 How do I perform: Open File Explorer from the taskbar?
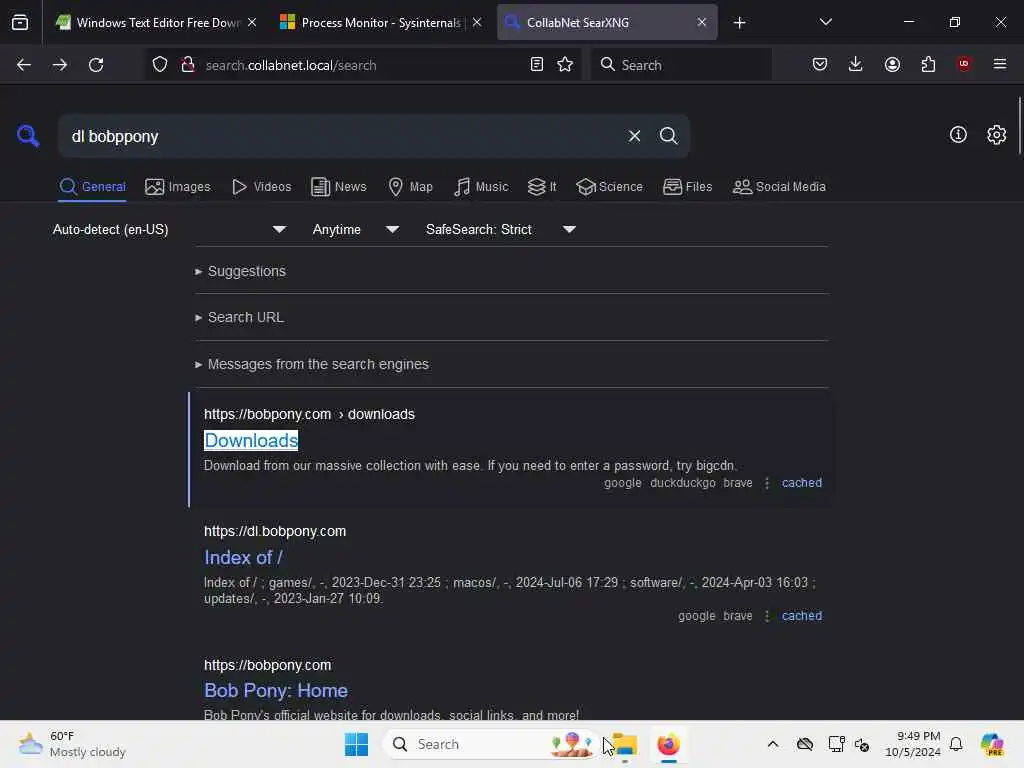pos(625,744)
